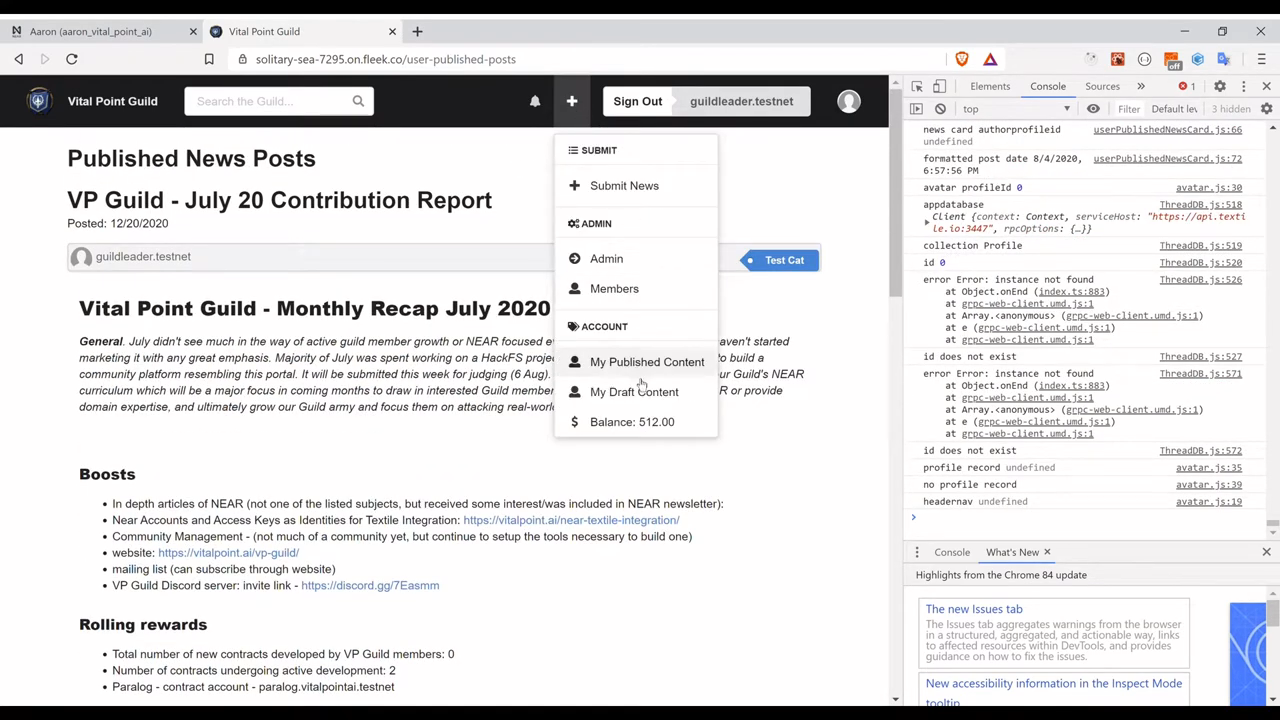Open the top context dropdown in console
Viewport: 1280px width, 720px height.
1017,109
